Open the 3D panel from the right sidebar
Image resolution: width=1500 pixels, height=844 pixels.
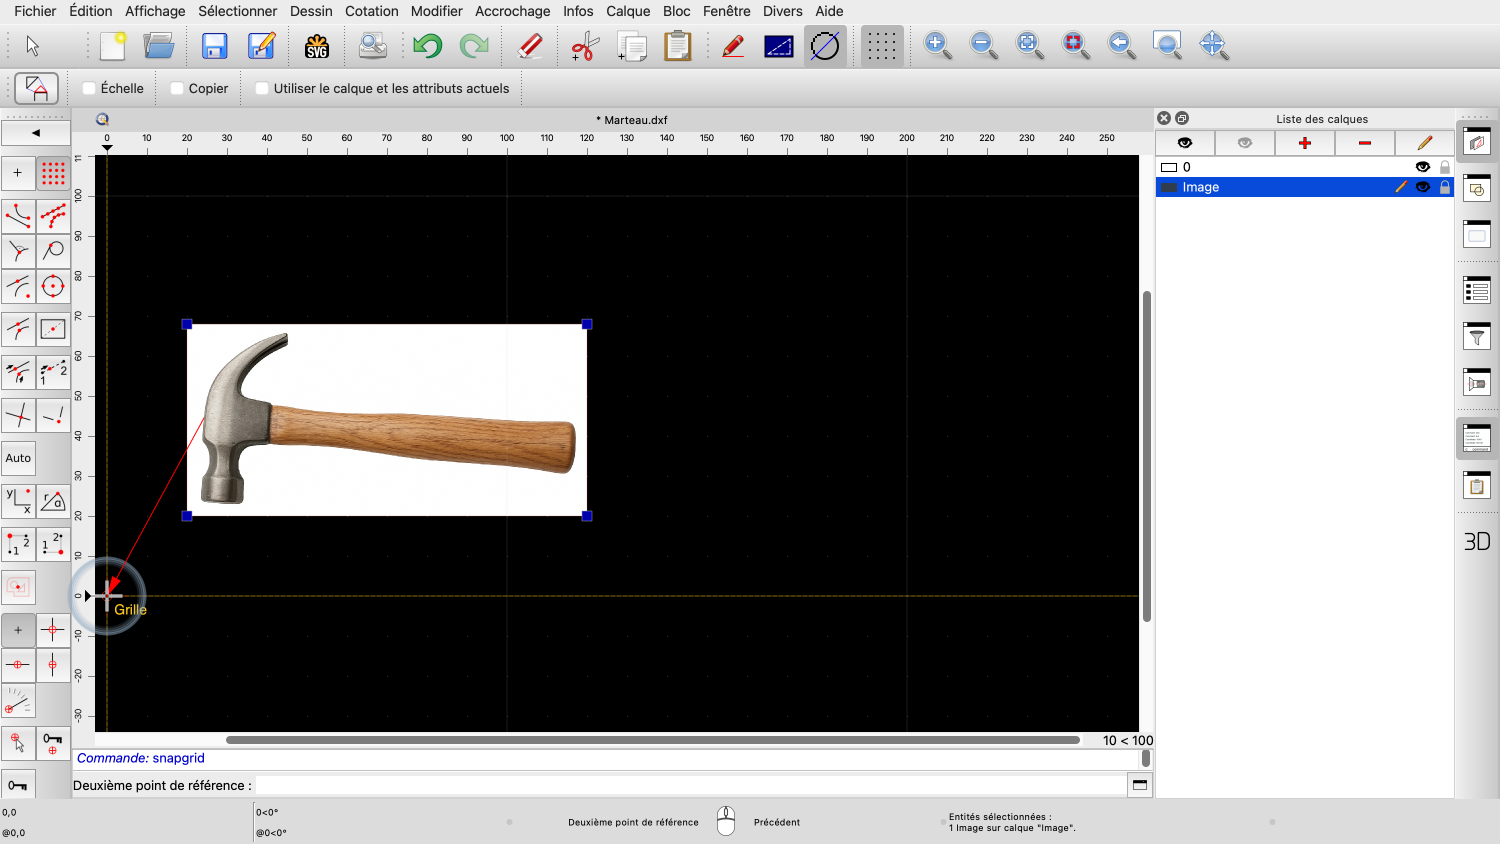click(1476, 541)
